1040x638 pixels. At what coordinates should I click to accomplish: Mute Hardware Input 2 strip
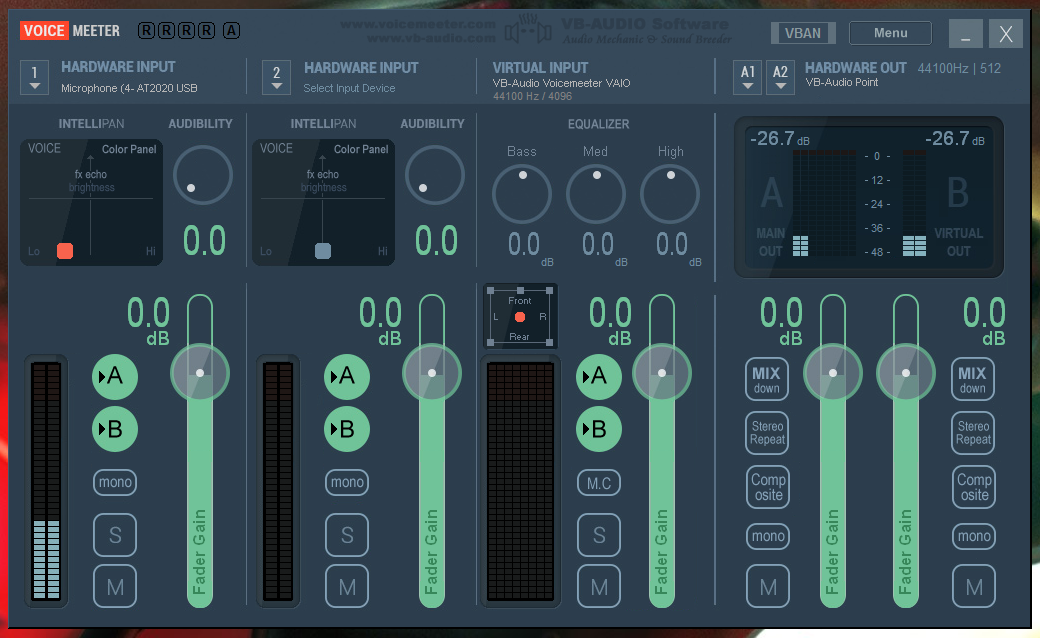click(347, 586)
